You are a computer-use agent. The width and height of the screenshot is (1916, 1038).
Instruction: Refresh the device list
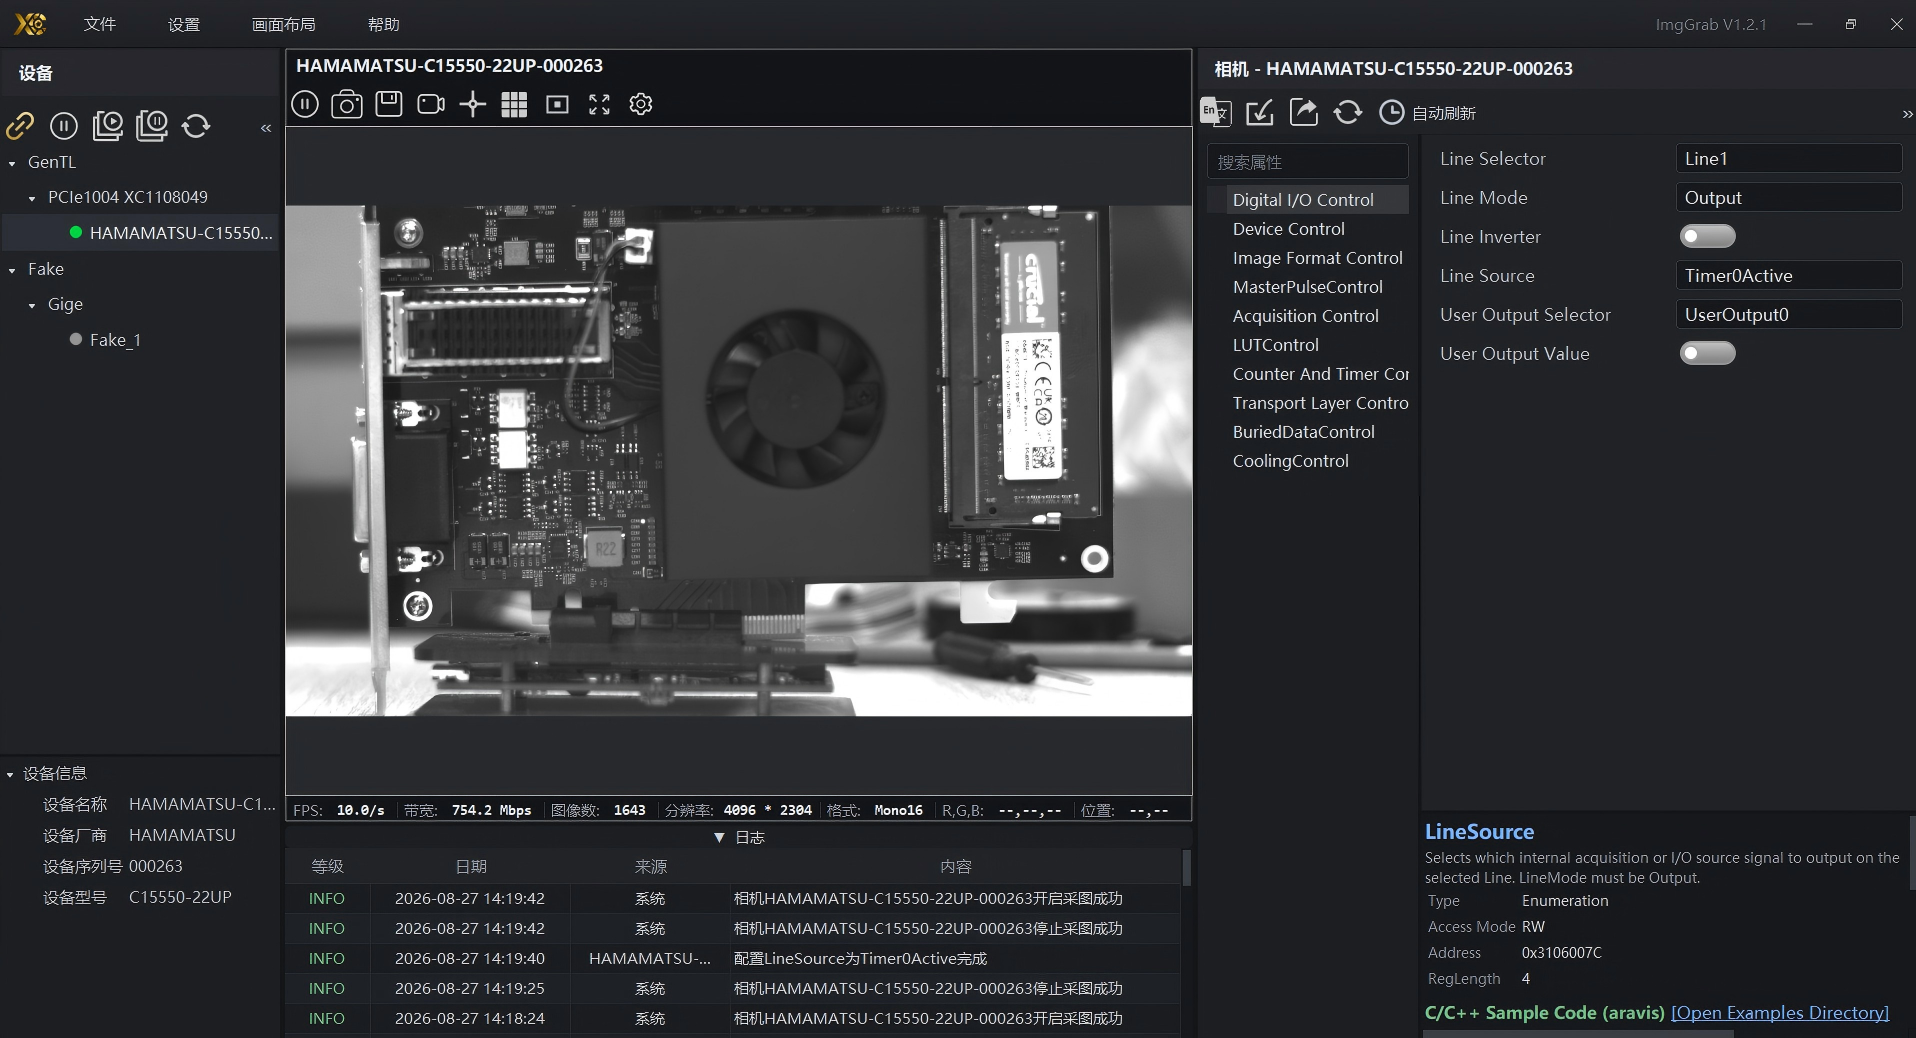coord(196,125)
